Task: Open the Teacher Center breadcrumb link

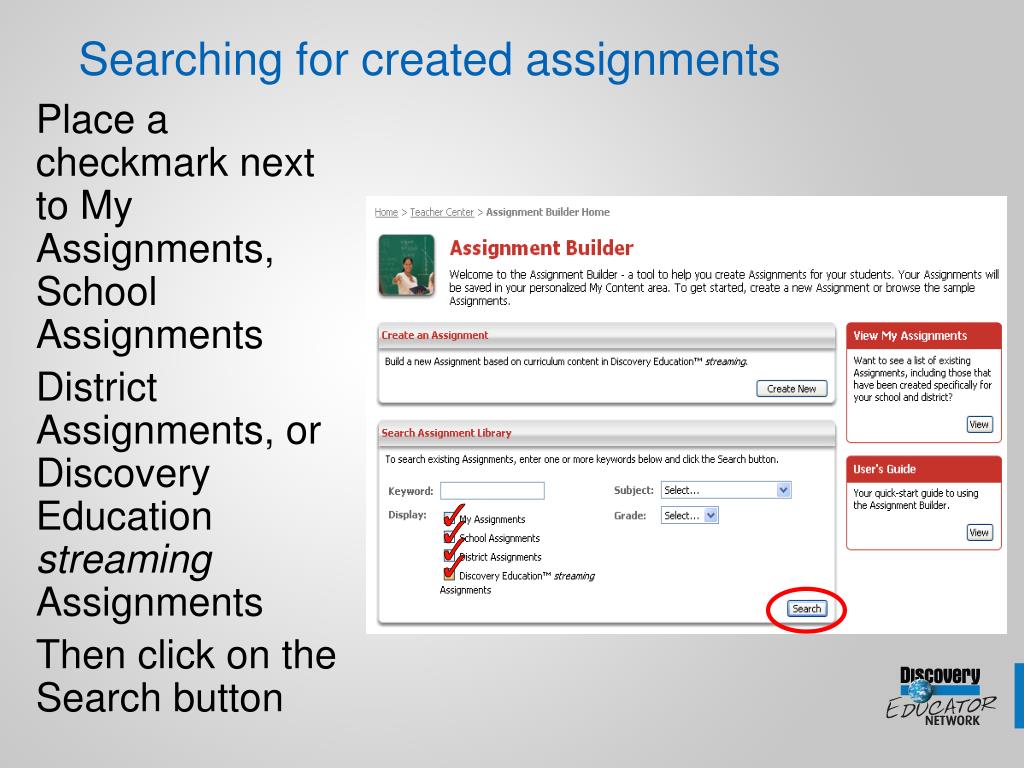Action: tap(441, 212)
